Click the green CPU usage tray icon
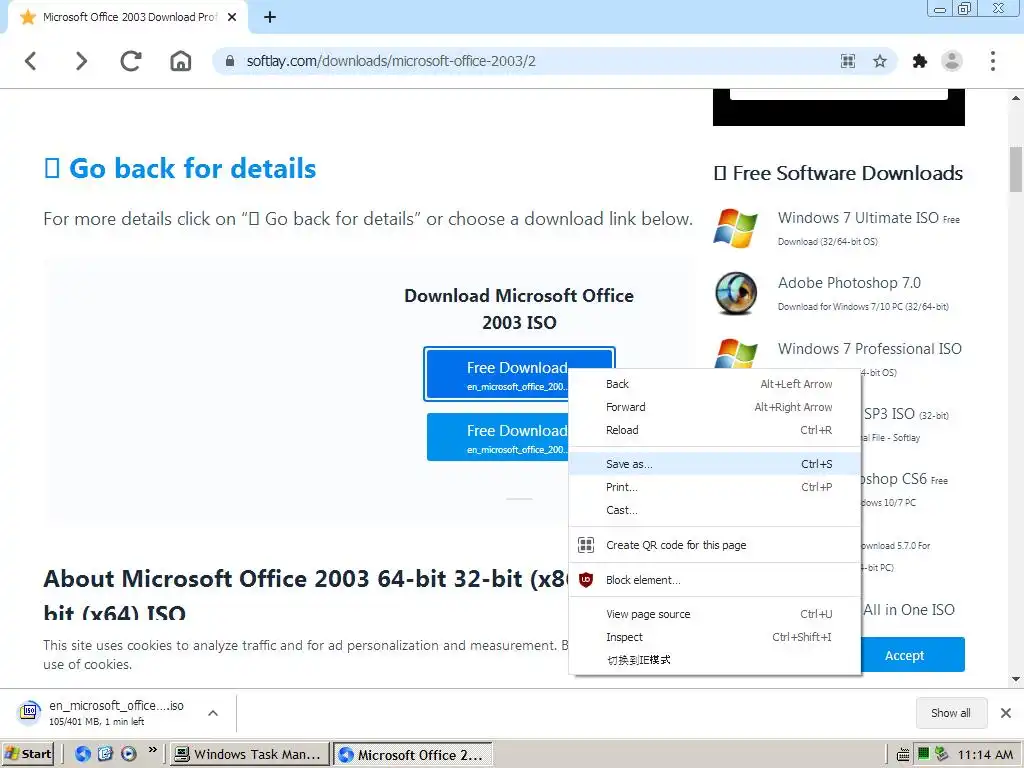Image resolution: width=1024 pixels, height=768 pixels. coord(923,754)
